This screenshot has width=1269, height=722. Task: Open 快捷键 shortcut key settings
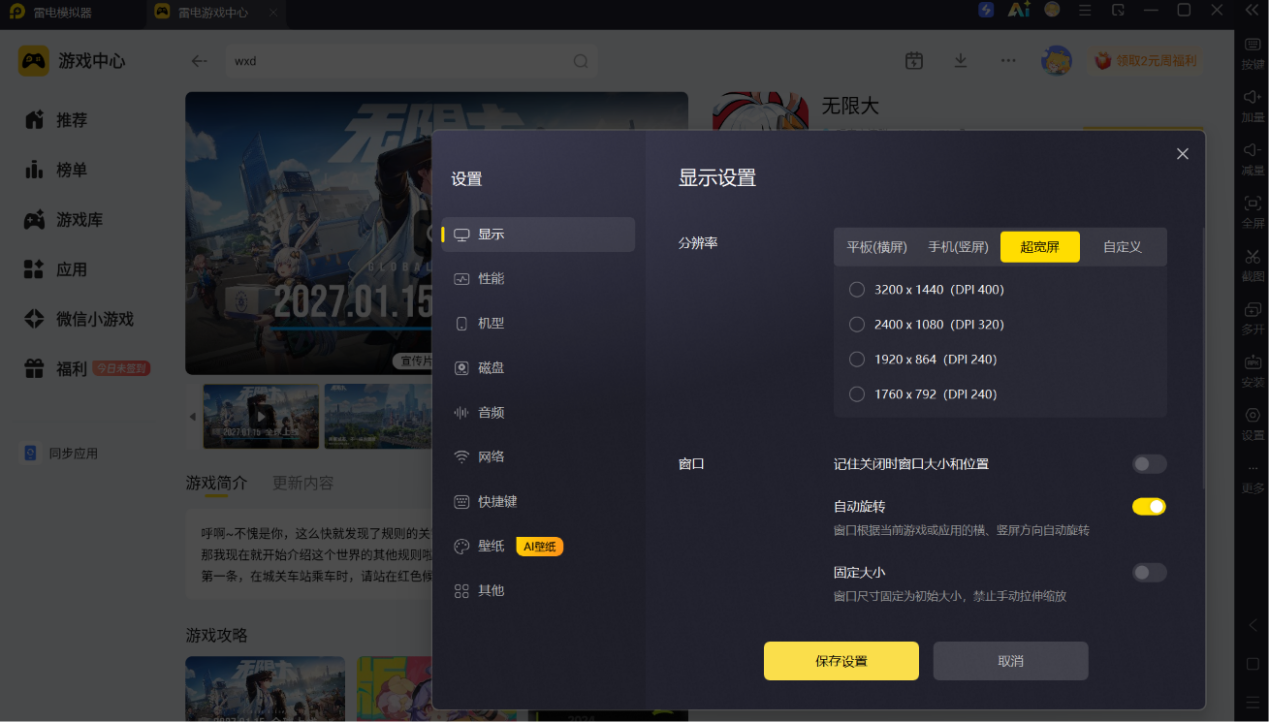(538, 501)
